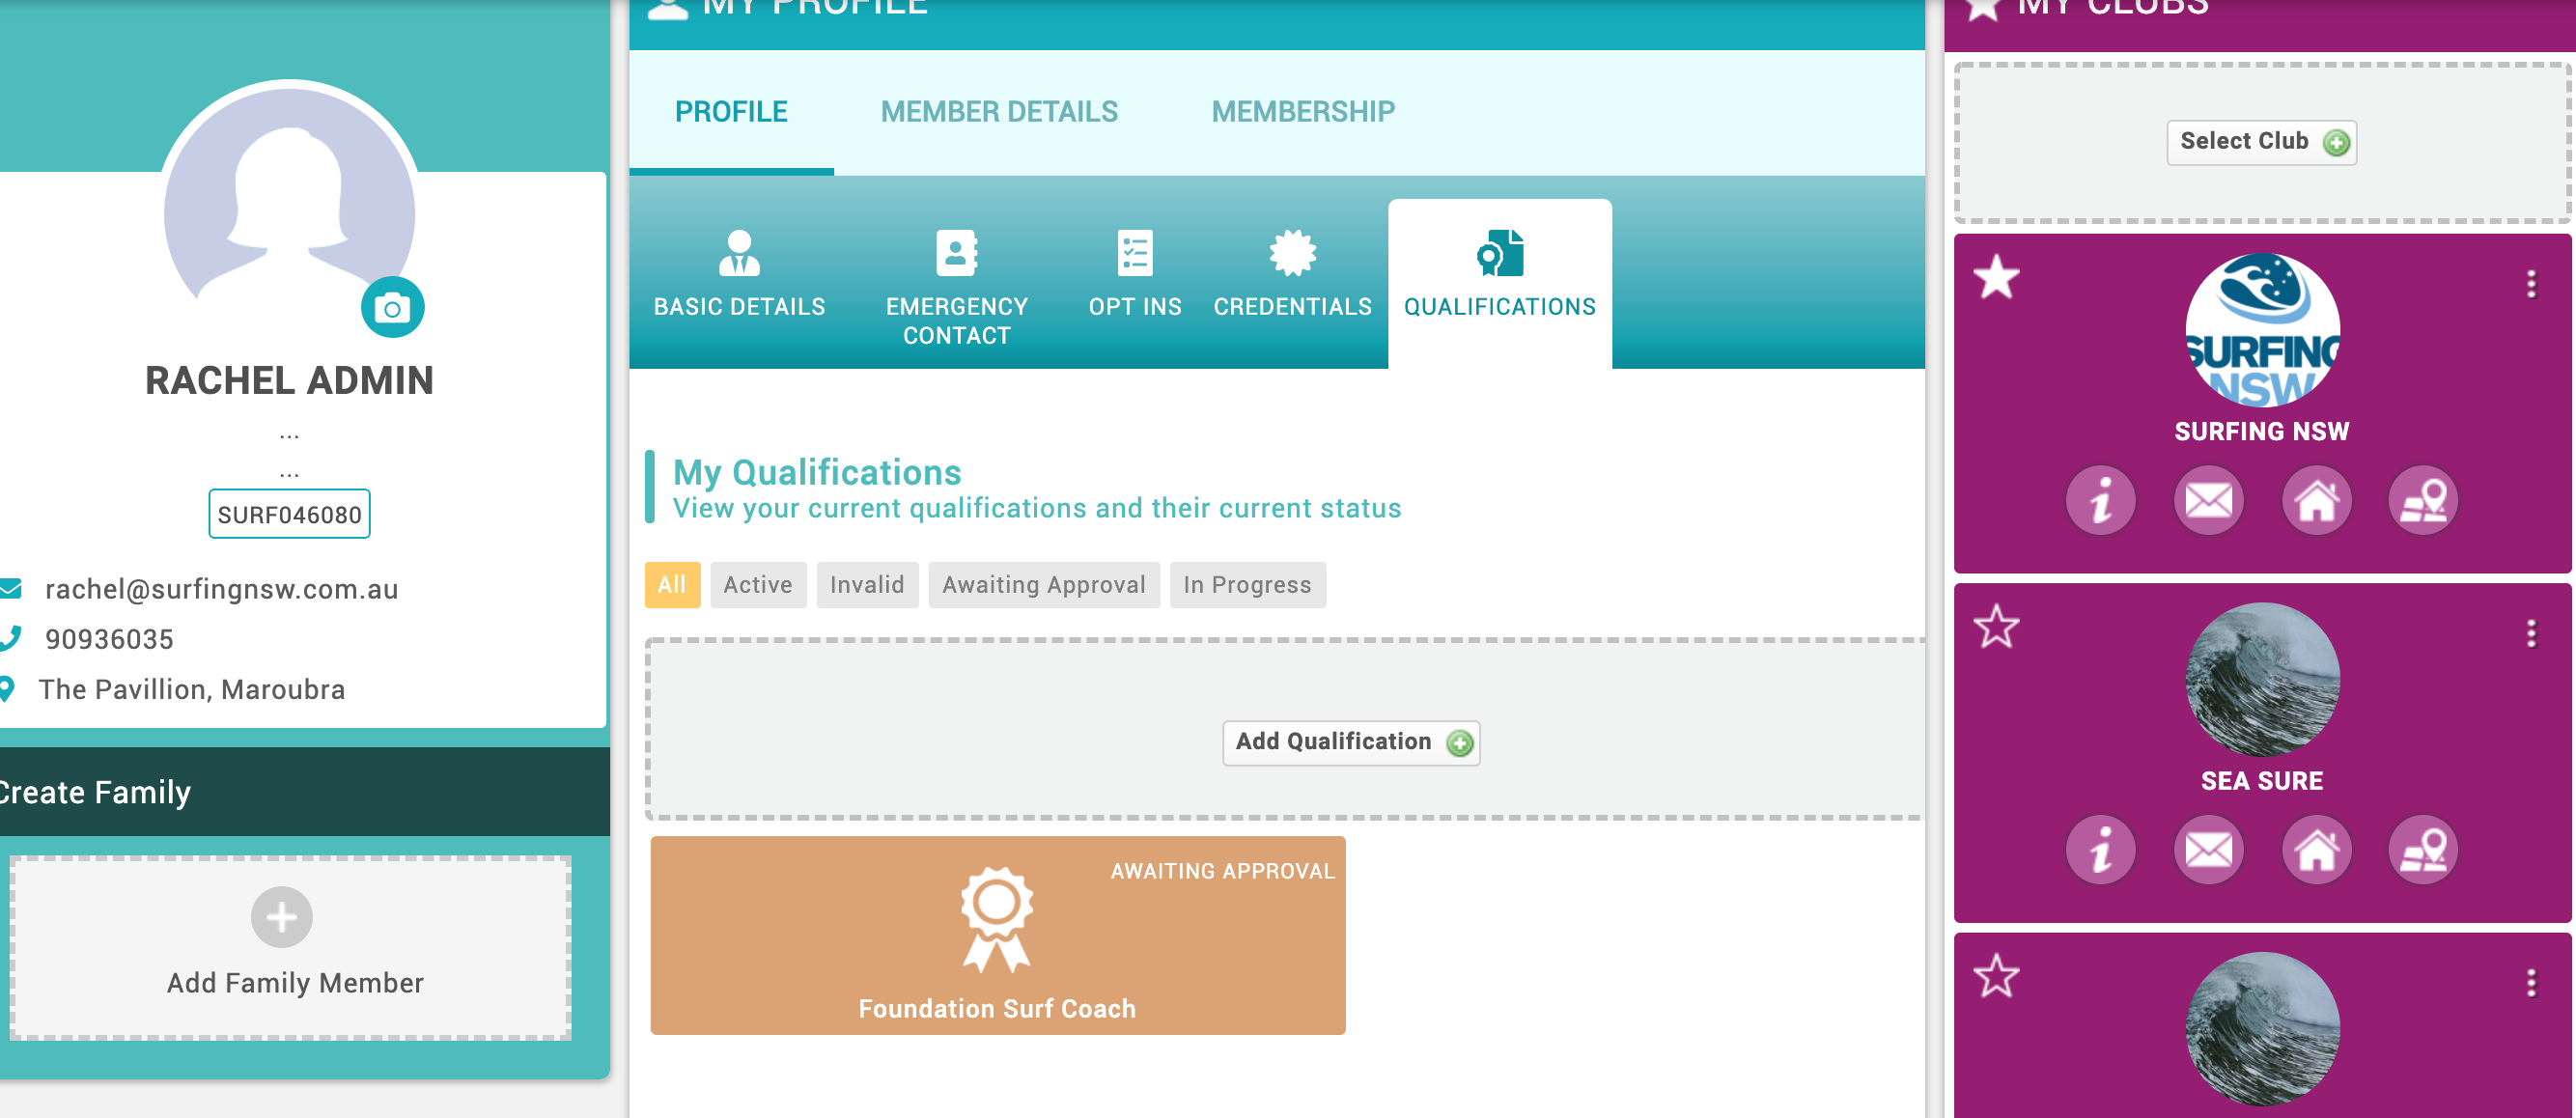Click Surfing NSW info icon
Image resolution: width=2576 pixels, height=1118 pixels.
(x=2100, y=500)
